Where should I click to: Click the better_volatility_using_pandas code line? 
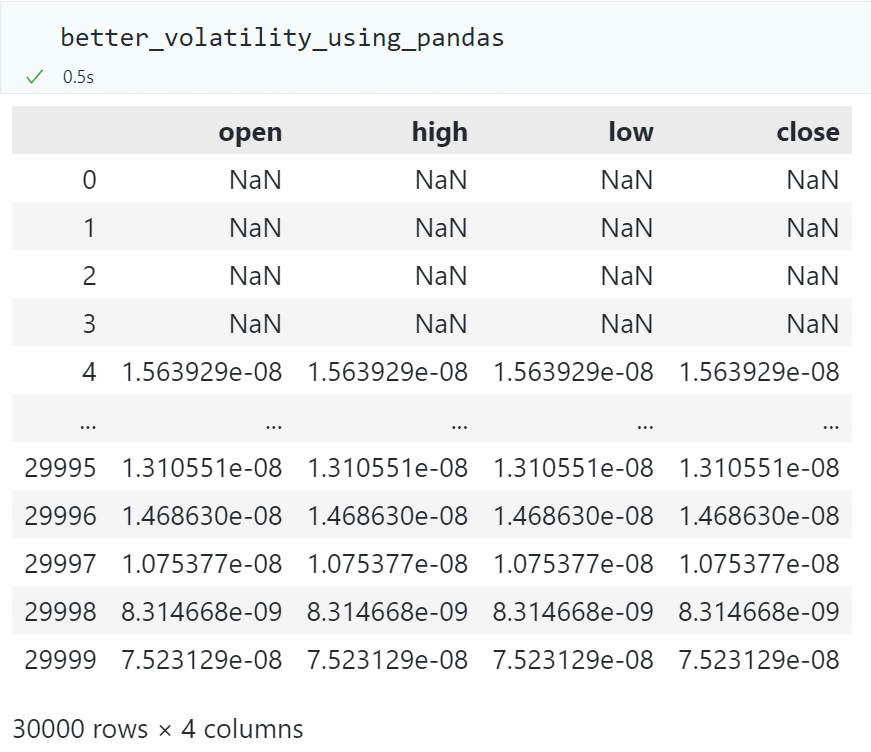[x=282, y=38]
